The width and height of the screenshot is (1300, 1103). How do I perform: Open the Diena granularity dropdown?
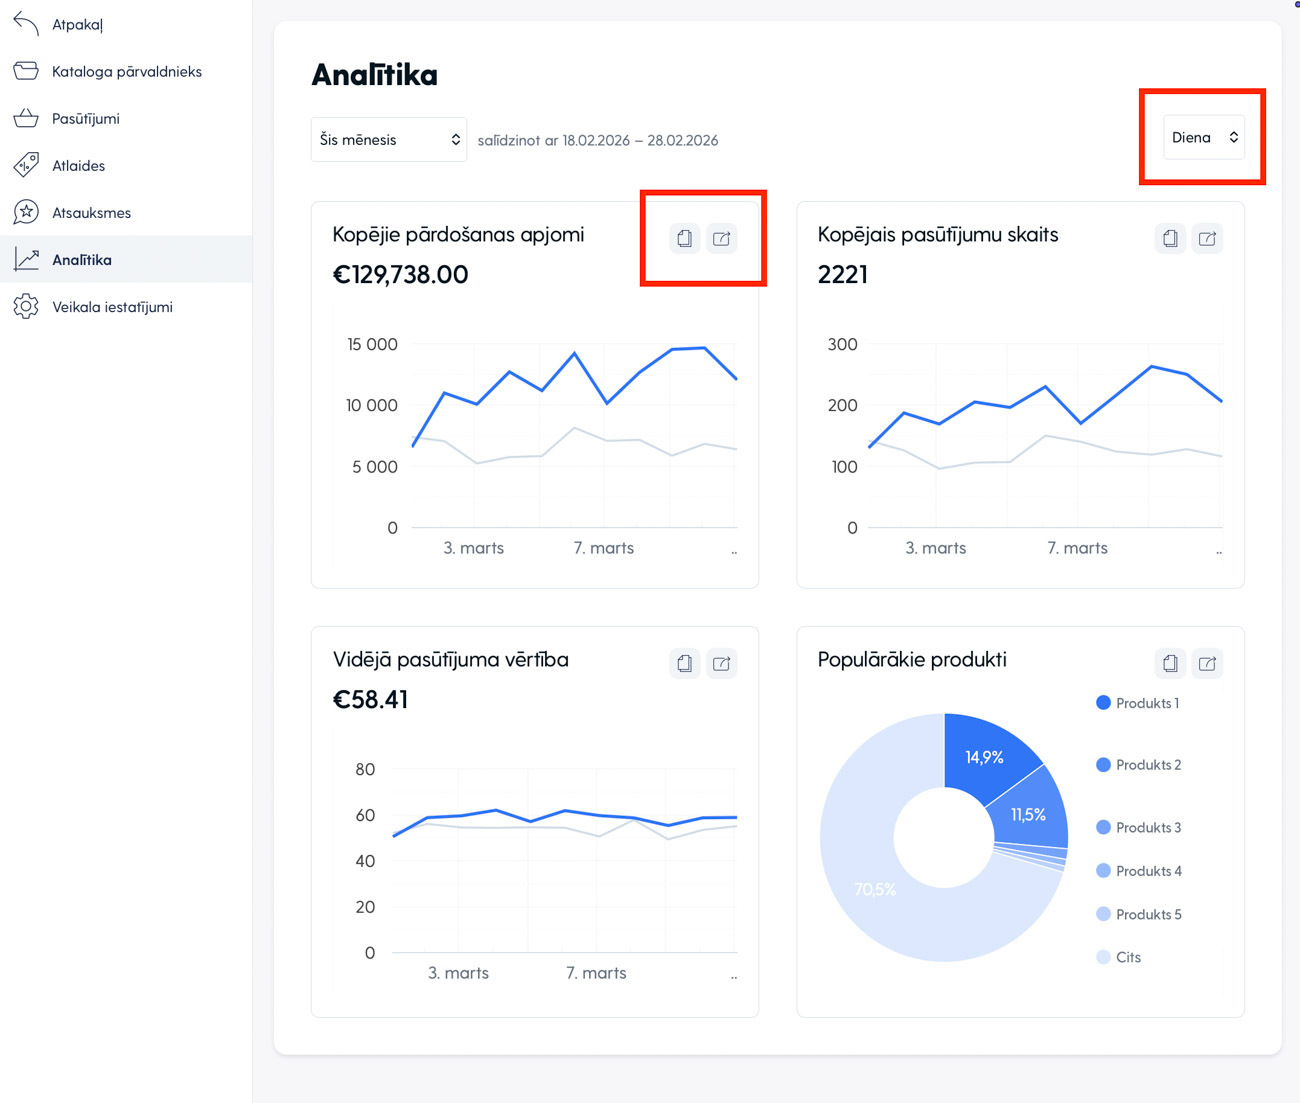coord(1204,138)
